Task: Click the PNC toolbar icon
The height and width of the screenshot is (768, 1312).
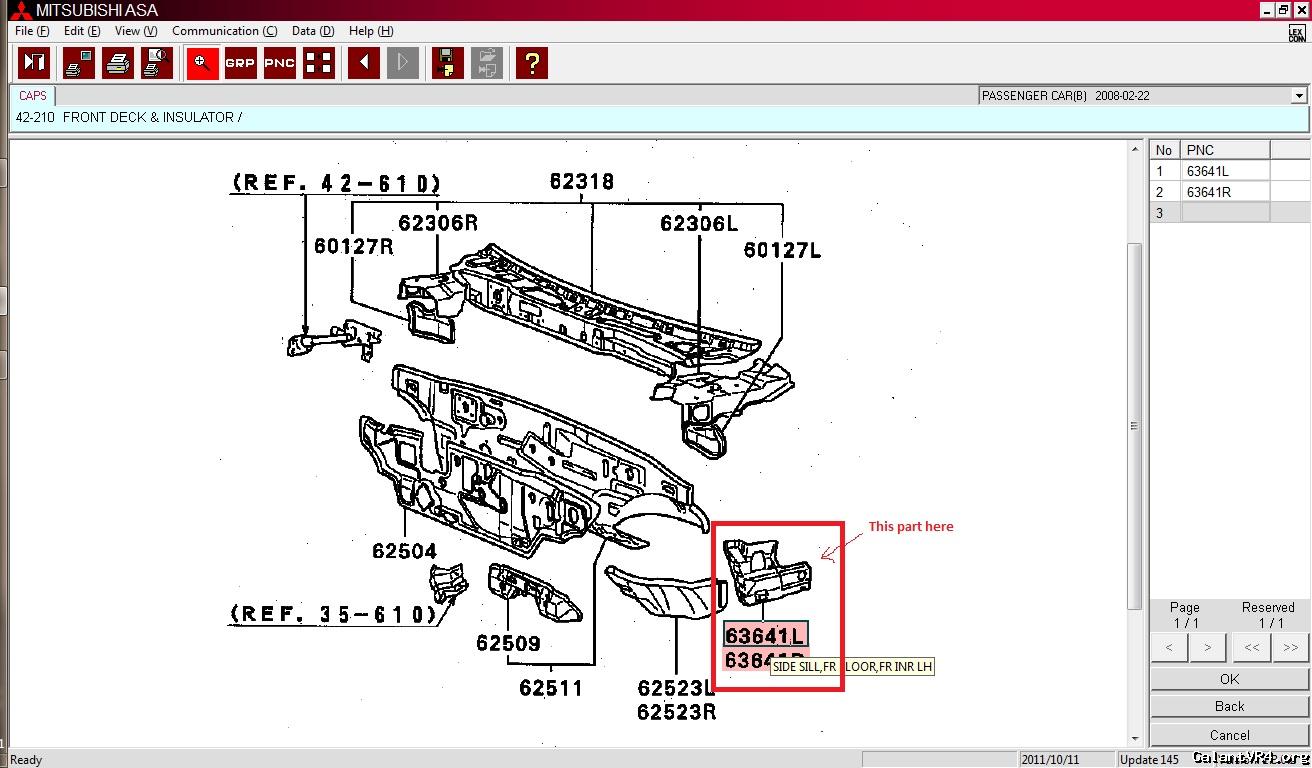Action: tap(279, 63)
